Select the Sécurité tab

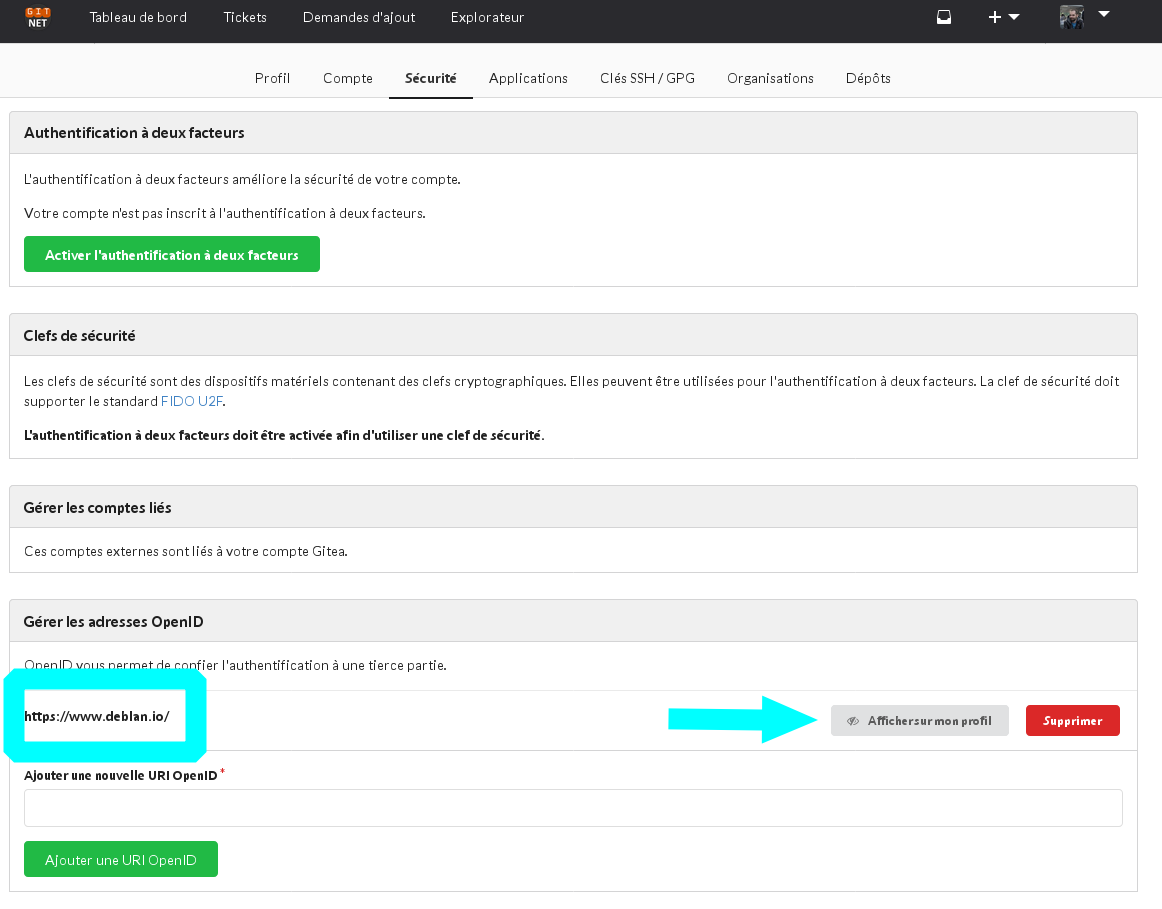[431, 78]
